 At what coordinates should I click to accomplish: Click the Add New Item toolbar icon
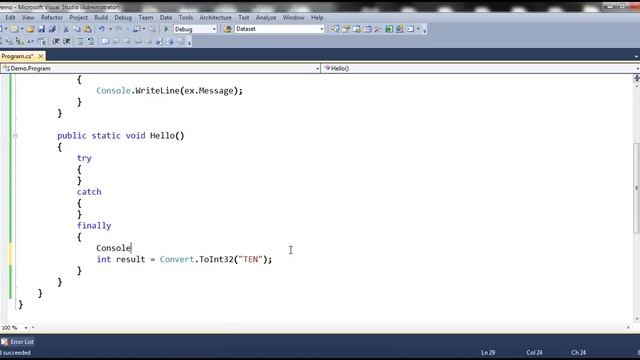(x=14, y=29)
